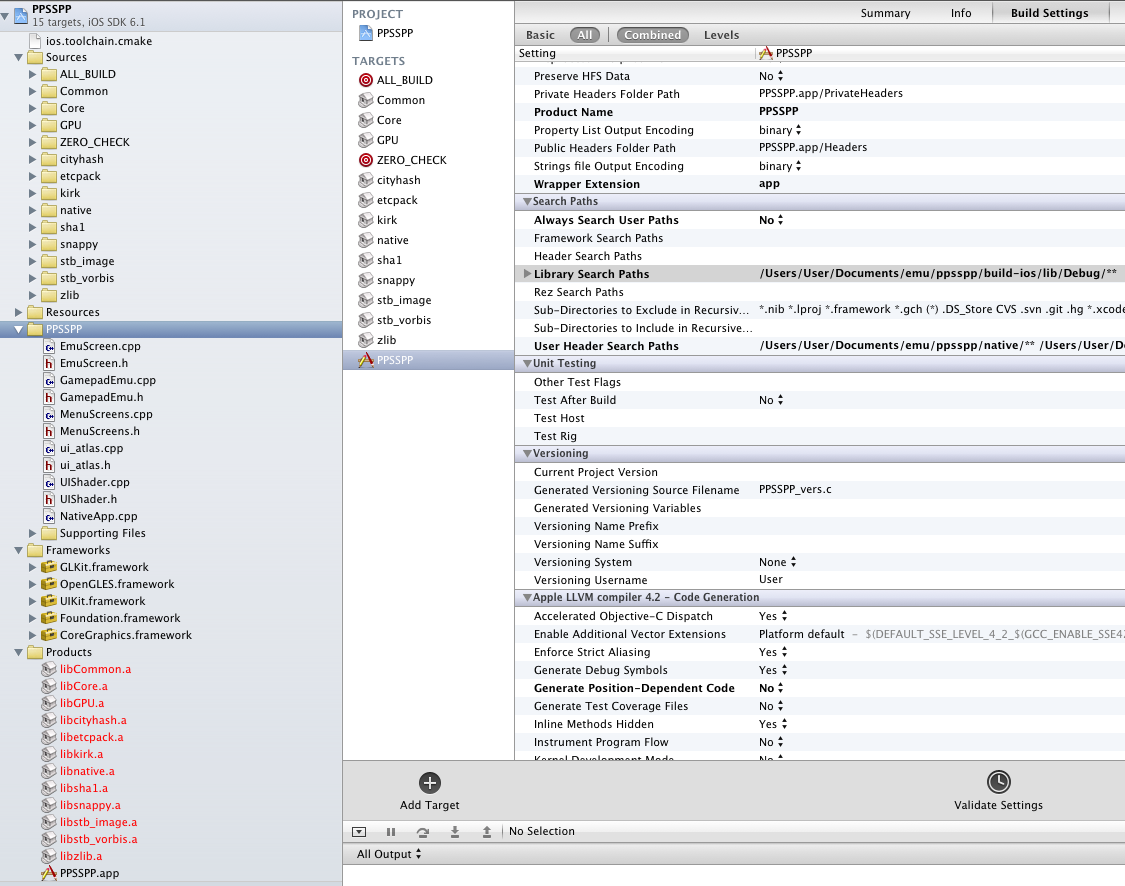Click the Add Target plus icon
Screen dimensions: 1125x886
430,783
